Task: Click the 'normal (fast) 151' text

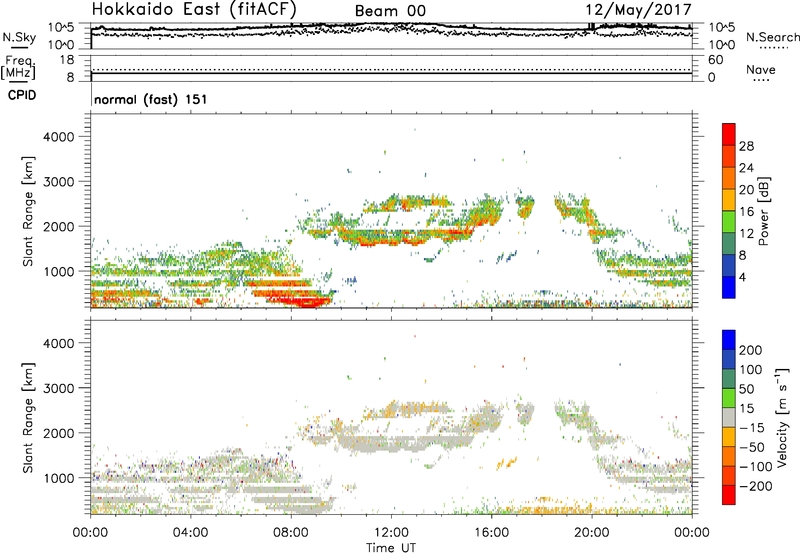Action: pos(151,99)
